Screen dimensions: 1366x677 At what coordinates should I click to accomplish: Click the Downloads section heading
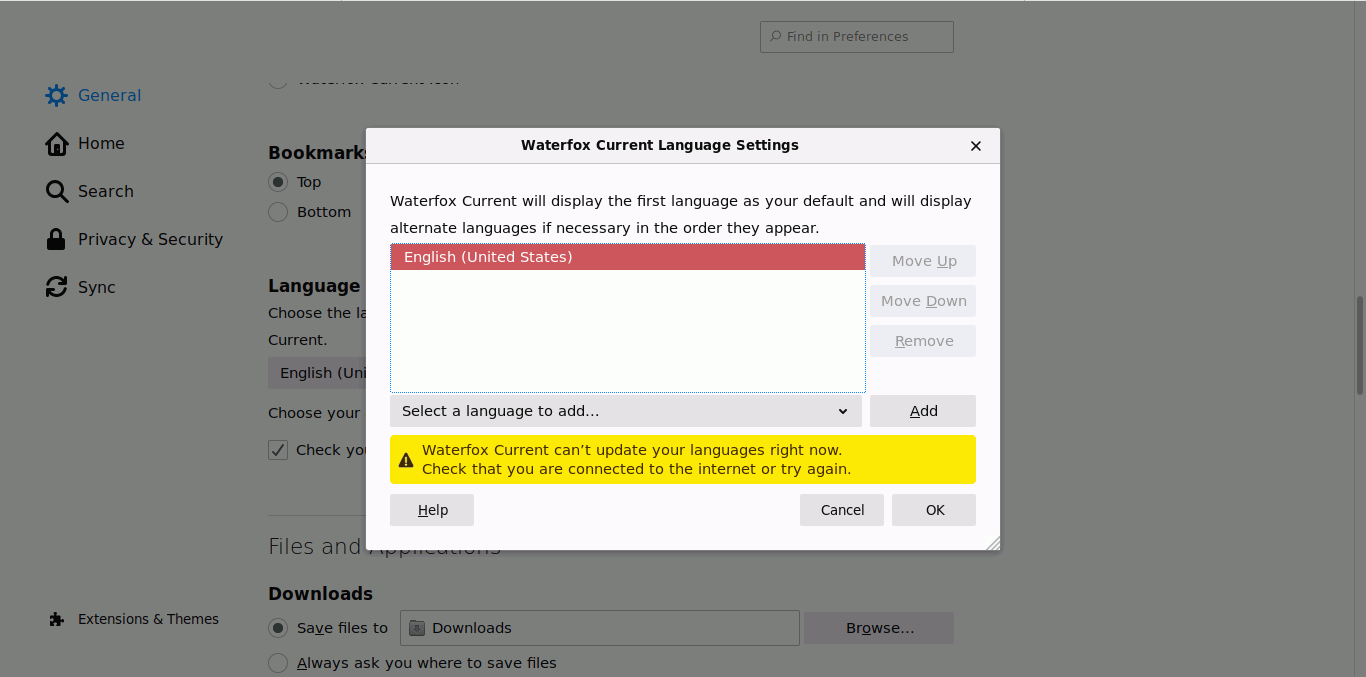tap(320, 594)
